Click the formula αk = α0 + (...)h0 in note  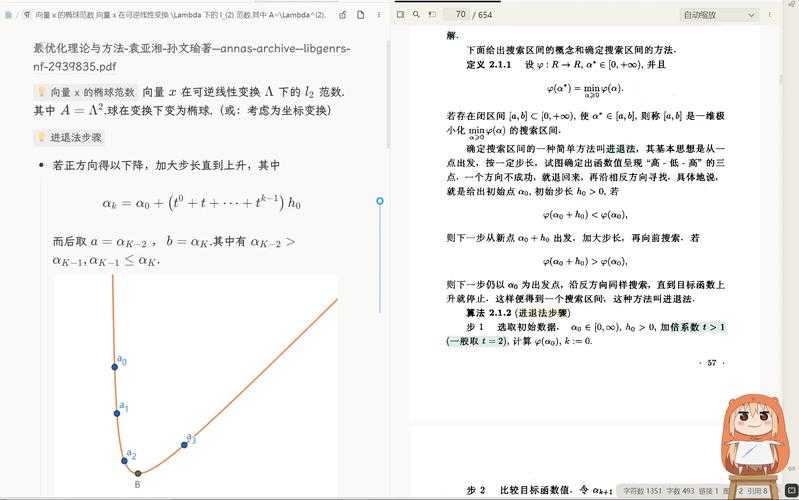click(x=201, y=203)
